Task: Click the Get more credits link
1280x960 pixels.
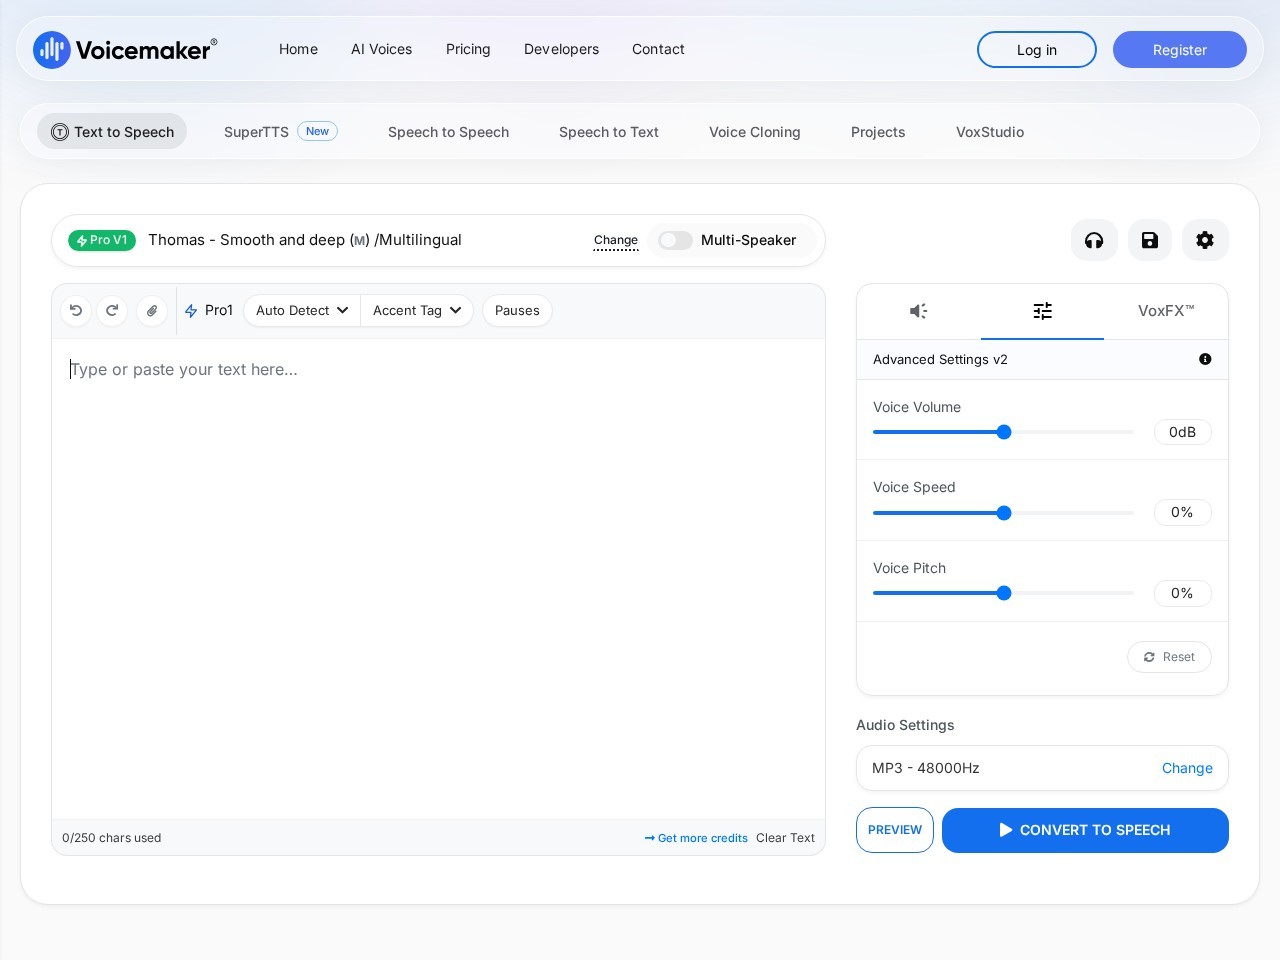Action: click(697, 838)
